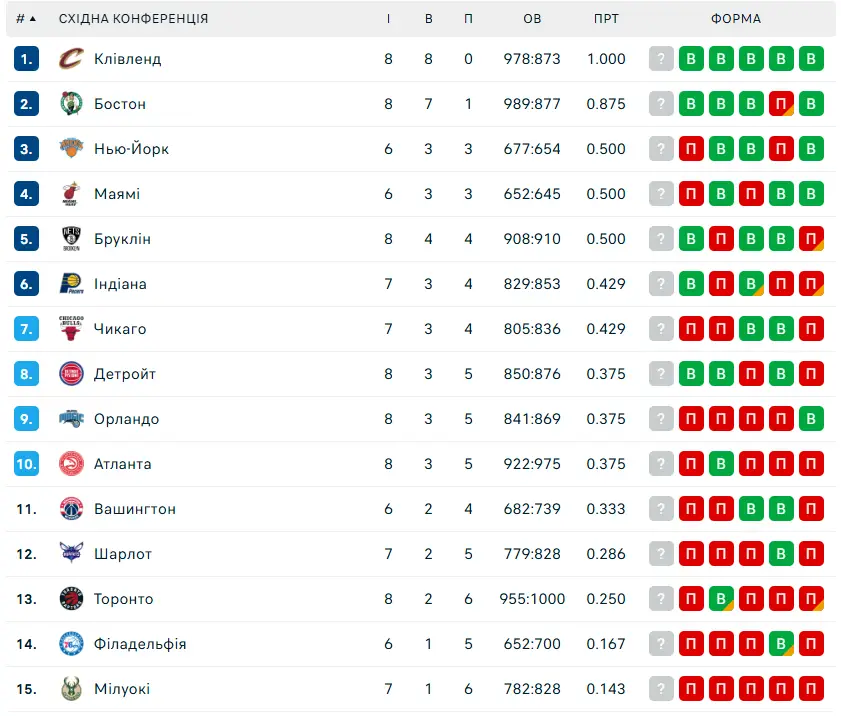Sort standings by ПРТ column header
The height and width of the screenshot is (716, 841).
click(x=606, y=19)
